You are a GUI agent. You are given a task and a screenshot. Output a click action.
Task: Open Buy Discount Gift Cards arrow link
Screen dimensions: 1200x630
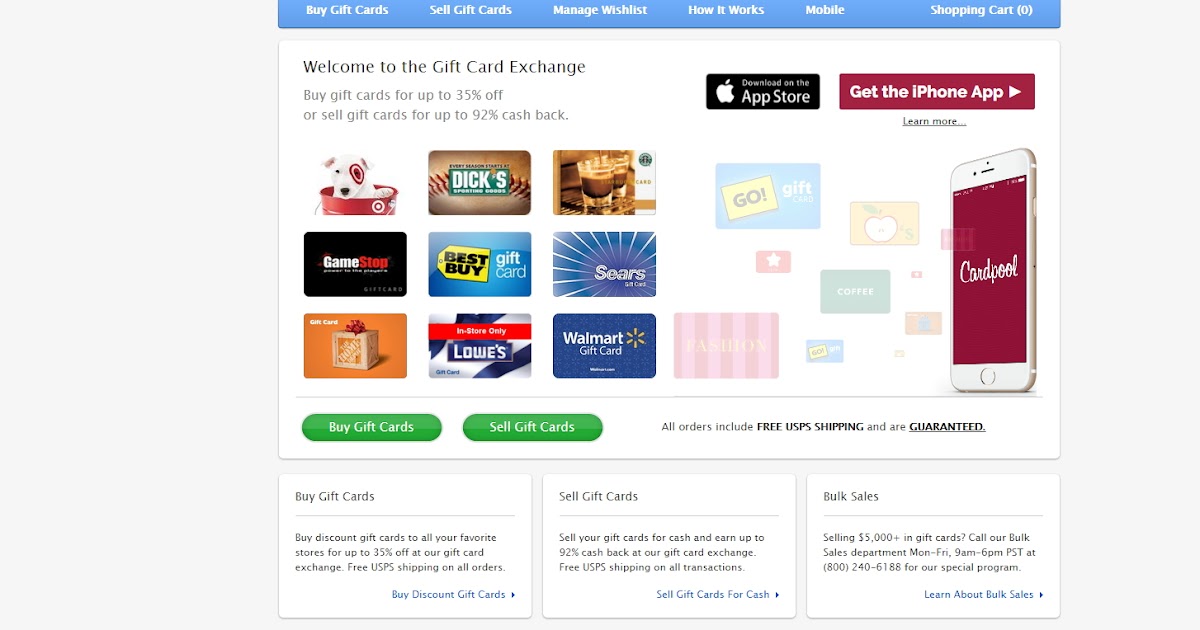click(x=453, y=594)
